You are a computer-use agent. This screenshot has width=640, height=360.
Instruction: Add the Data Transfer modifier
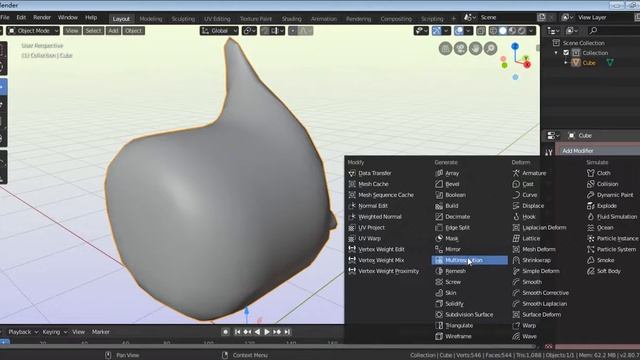pyautogui.click(x=370, y=173)
